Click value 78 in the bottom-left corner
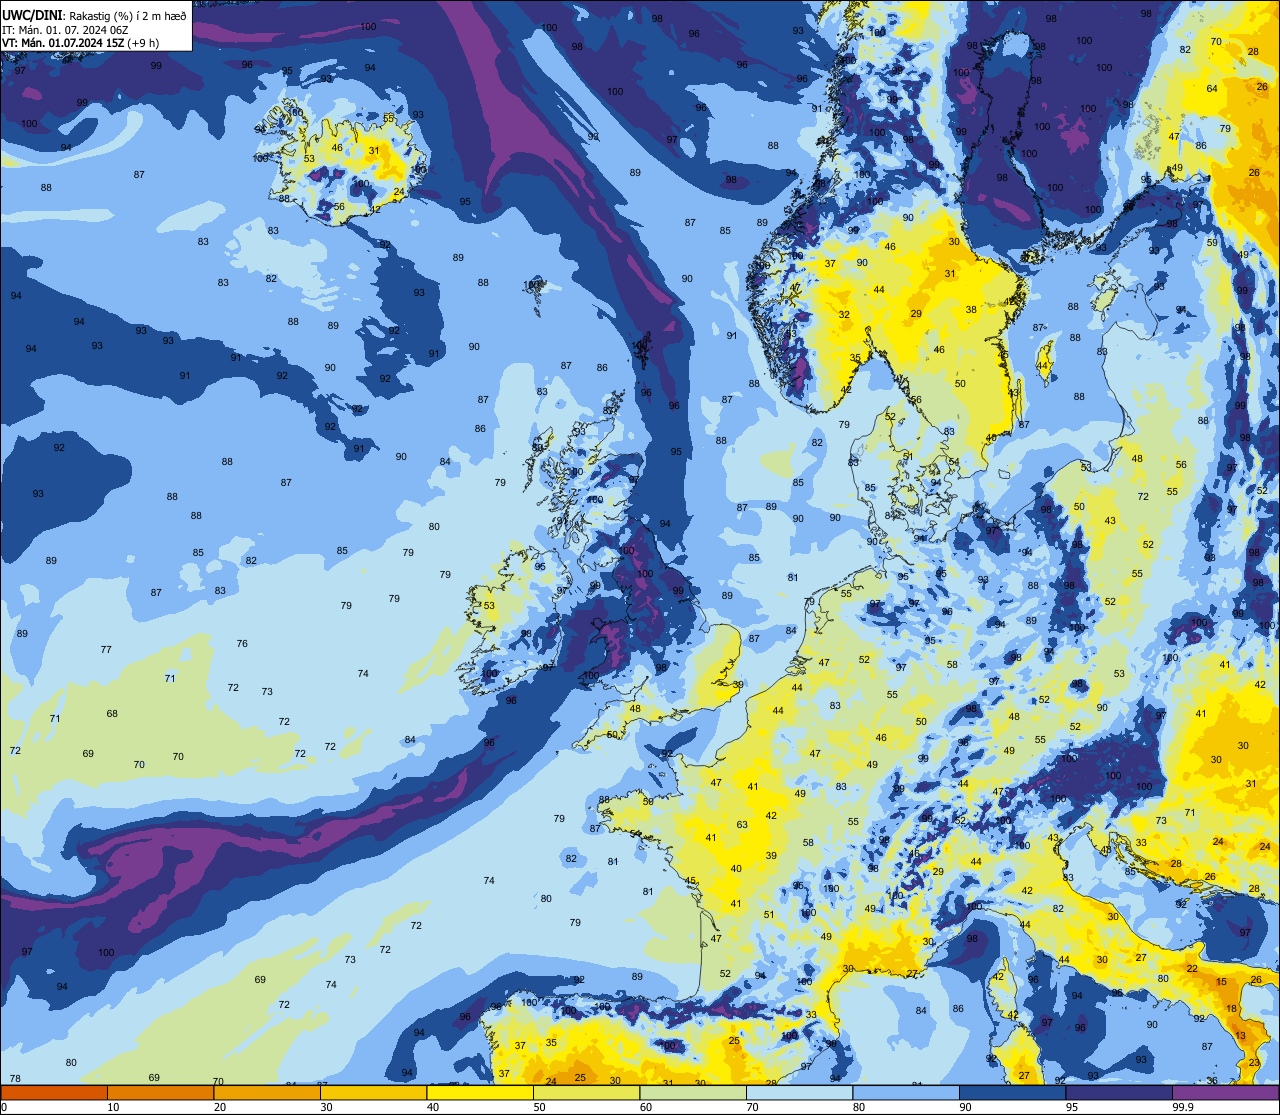1280x1115 pixels. [15, 1078]
